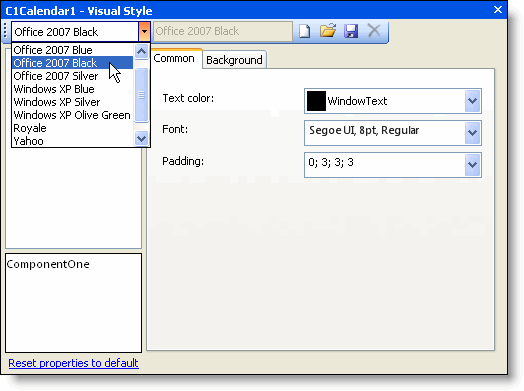Click the Font label

coord(175,129)
